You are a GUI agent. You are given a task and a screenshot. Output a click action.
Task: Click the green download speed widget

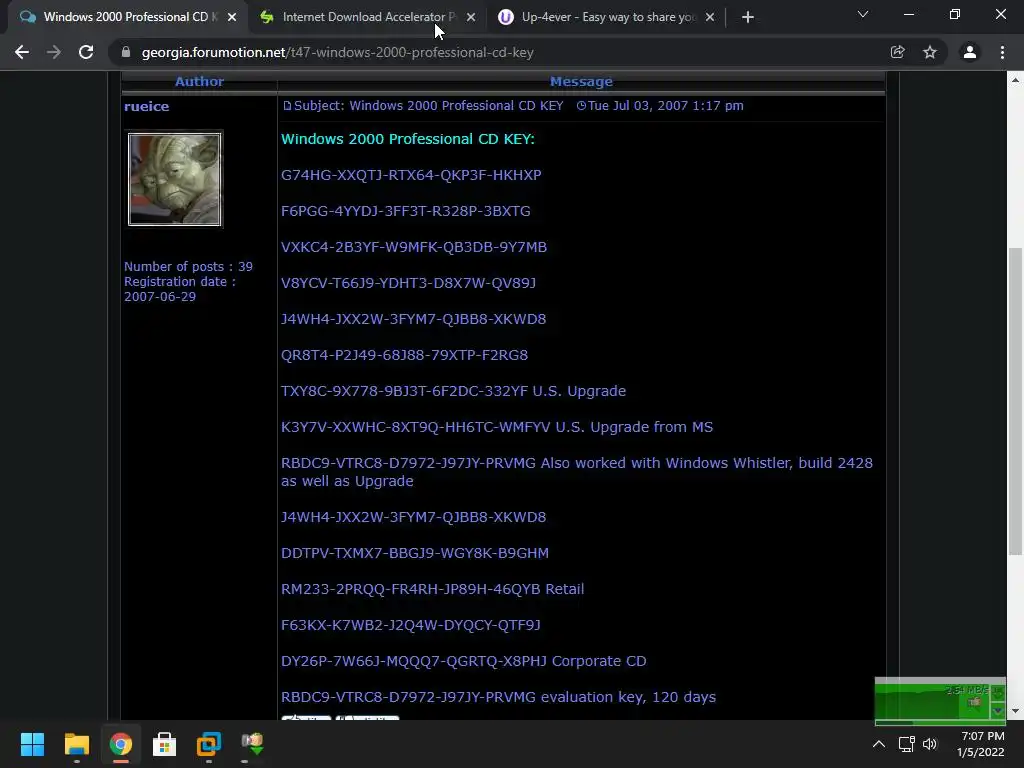tap(940, 701)
